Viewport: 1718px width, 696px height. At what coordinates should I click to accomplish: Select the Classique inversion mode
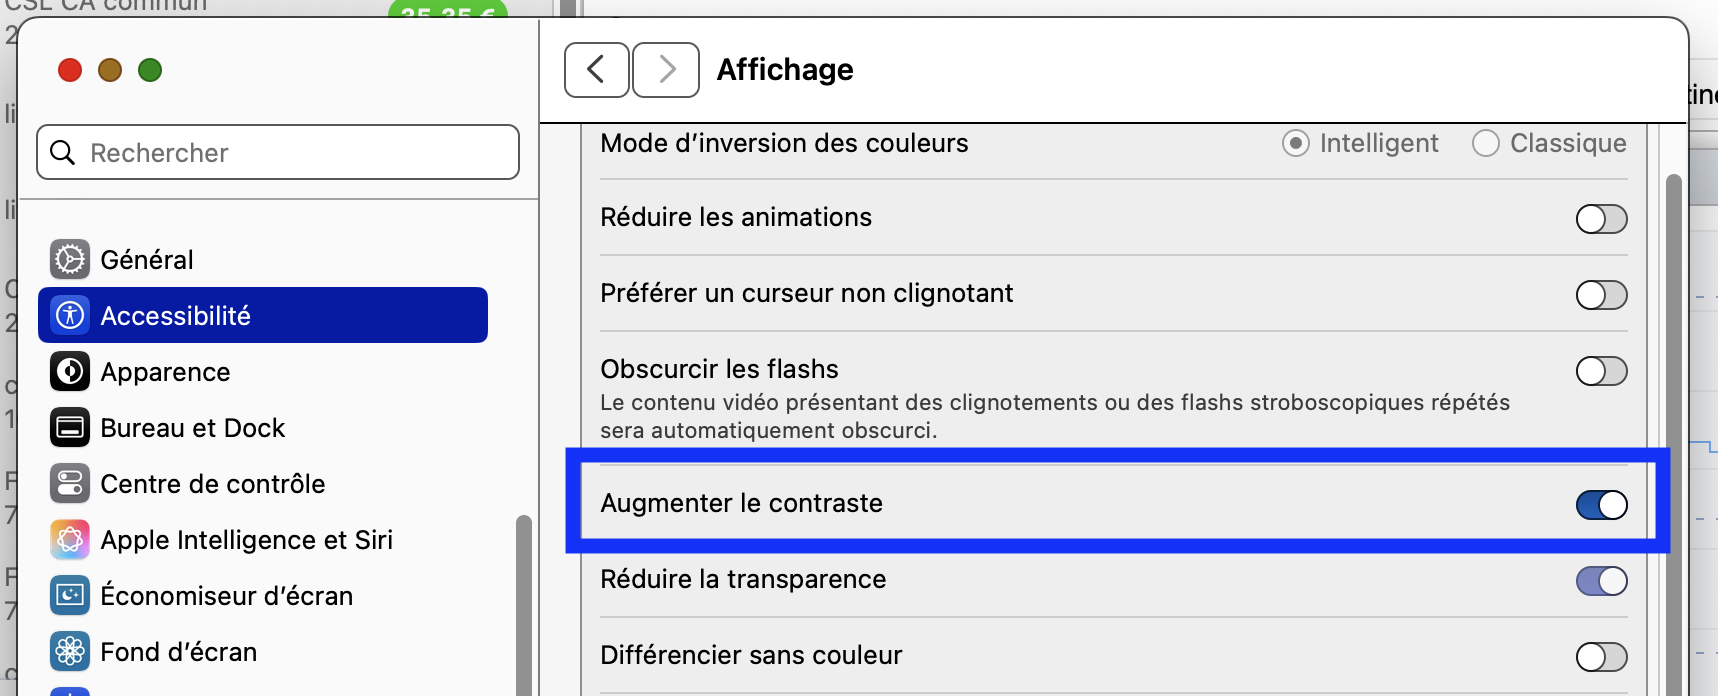click(1486, 143)
